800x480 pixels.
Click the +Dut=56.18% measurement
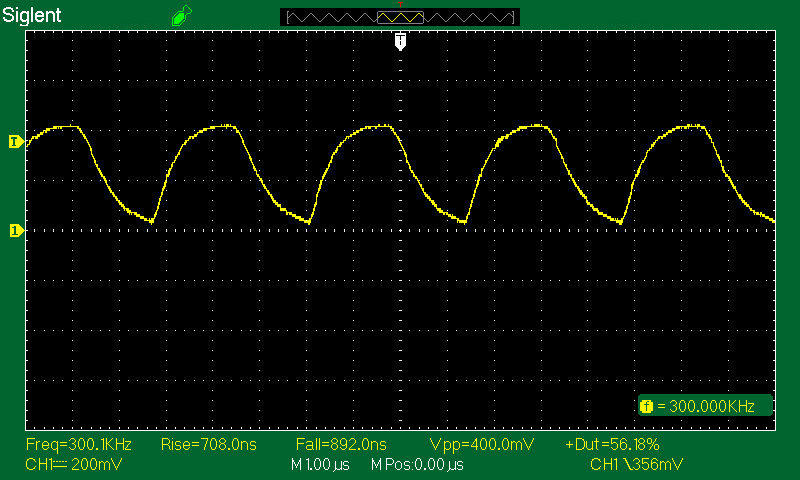(x=612, y=444)
